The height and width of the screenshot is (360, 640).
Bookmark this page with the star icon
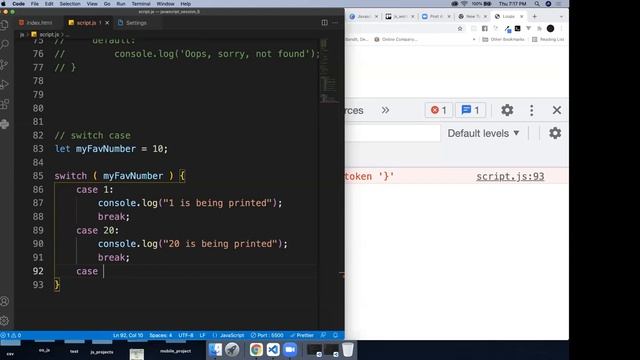coord(460,28)
